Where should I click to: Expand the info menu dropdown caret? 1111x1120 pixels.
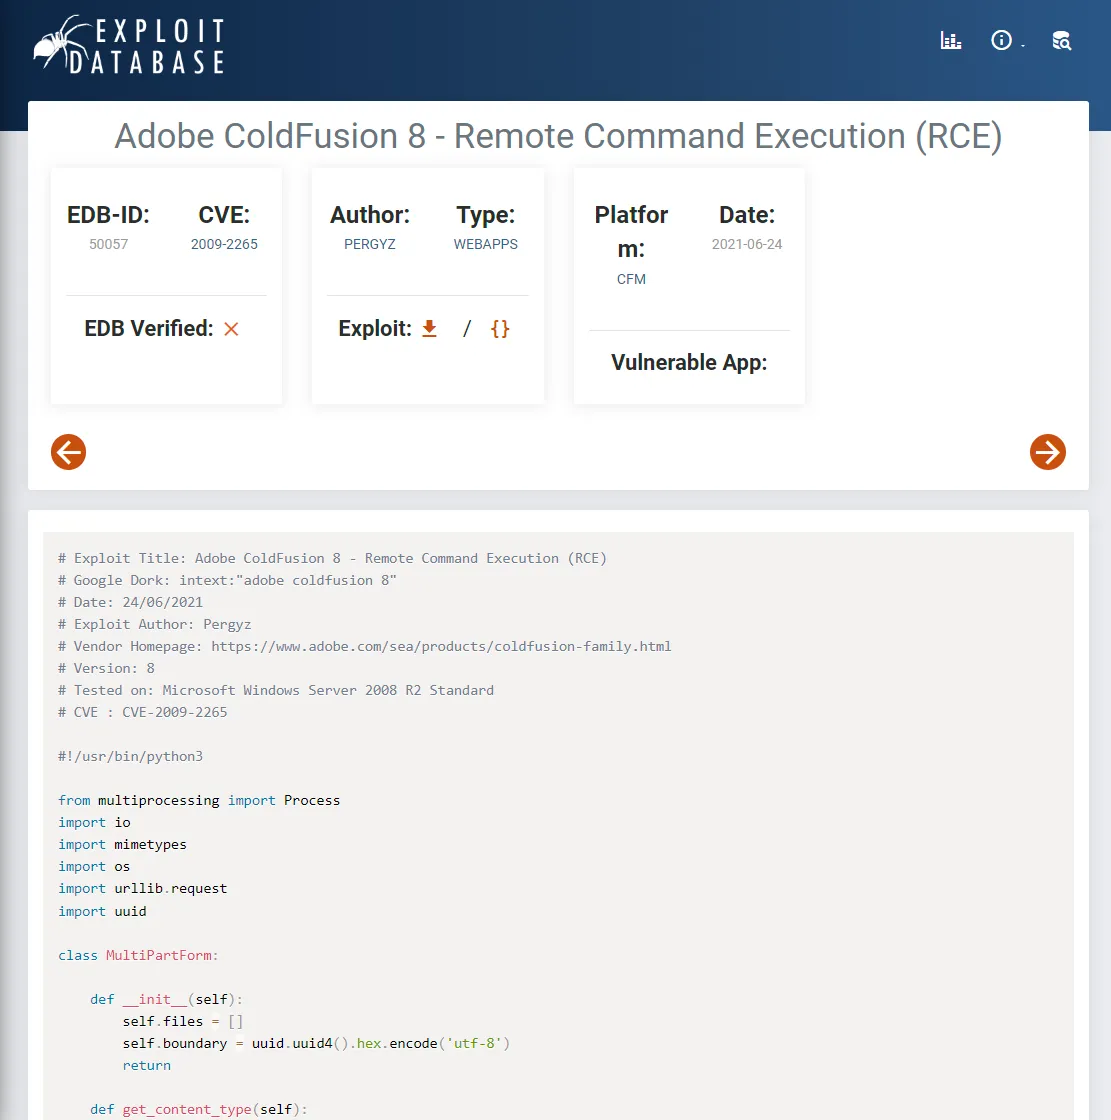(1023, 45)
